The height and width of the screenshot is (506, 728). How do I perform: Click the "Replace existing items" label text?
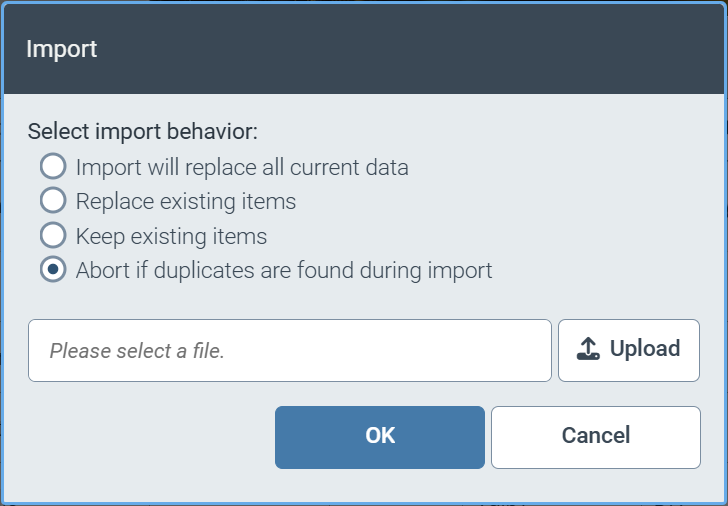tap(186, 201)
